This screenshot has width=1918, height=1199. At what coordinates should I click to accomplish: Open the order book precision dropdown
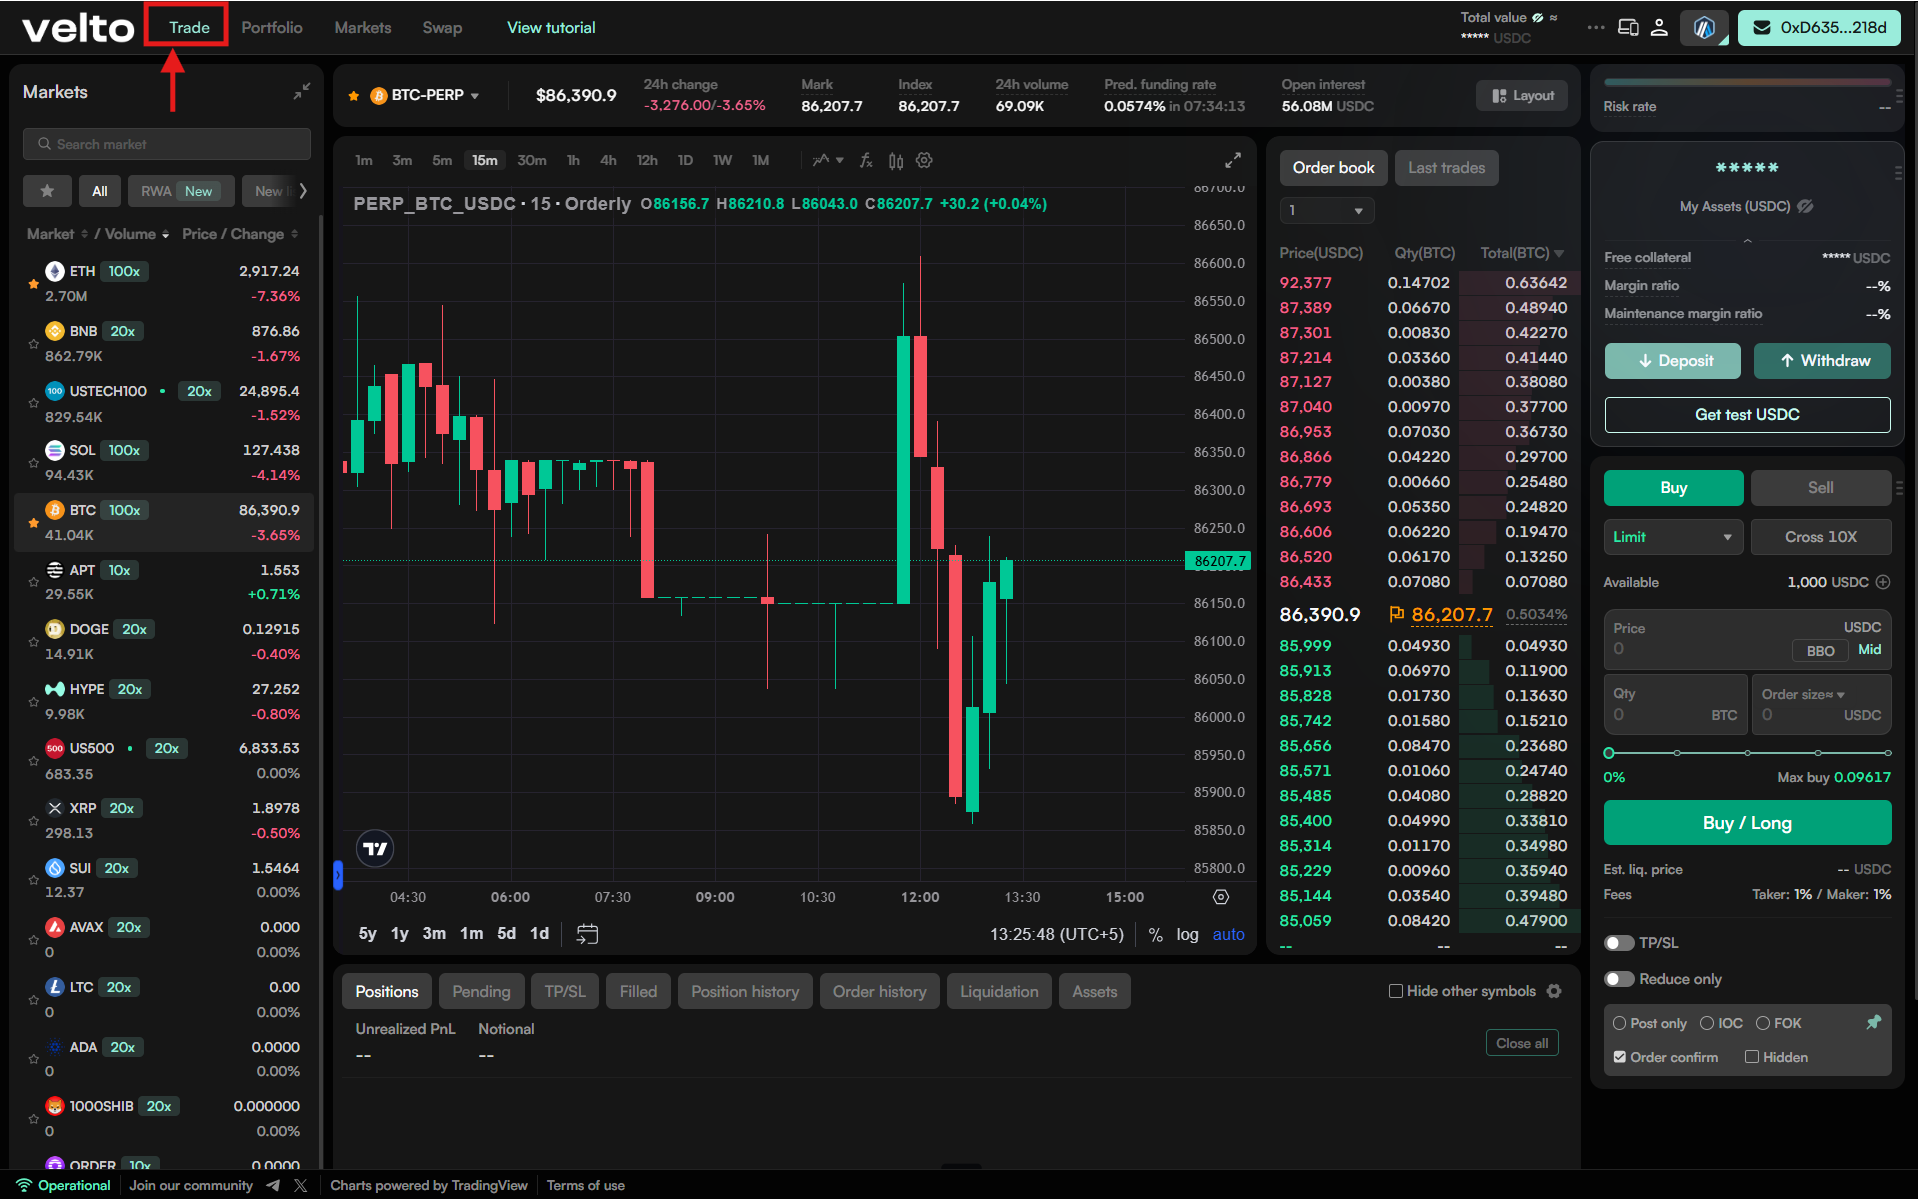(x=1326, y=210)
